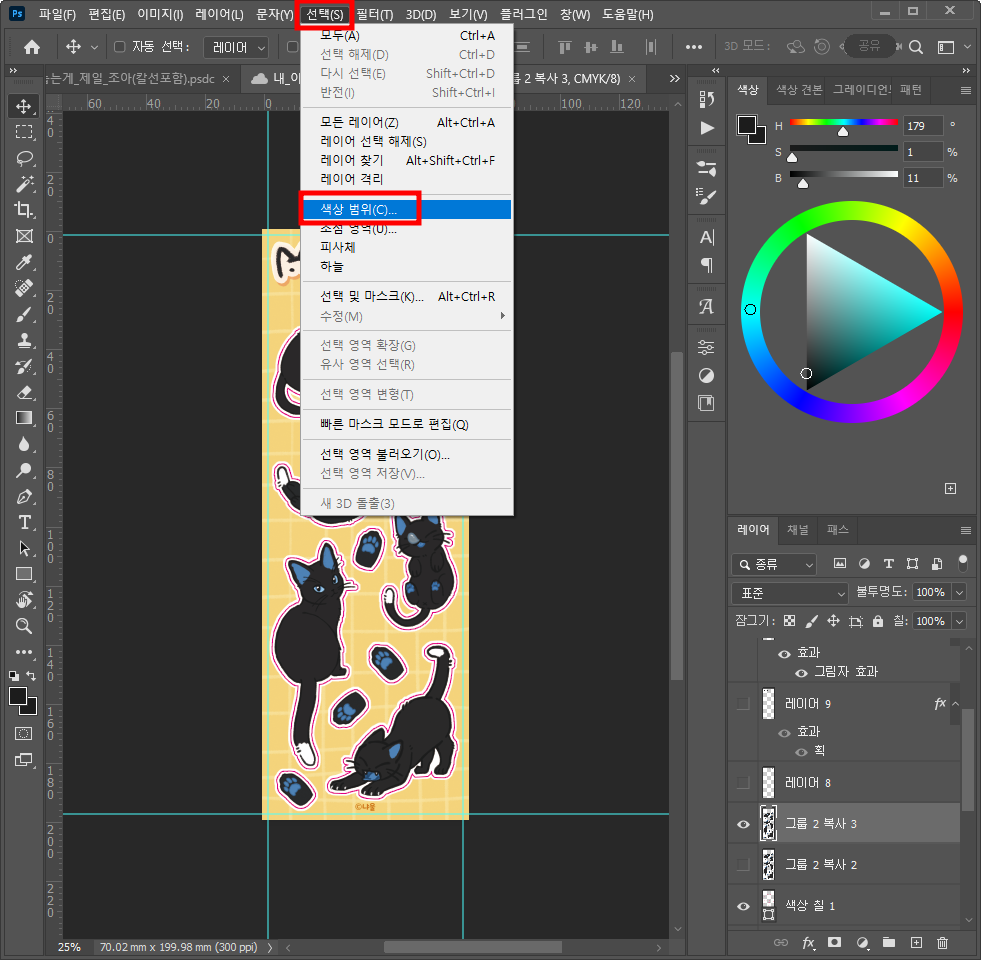Go to Home screen icon
The width and height of the screenshot is (981, 960).
click(31, 47)
